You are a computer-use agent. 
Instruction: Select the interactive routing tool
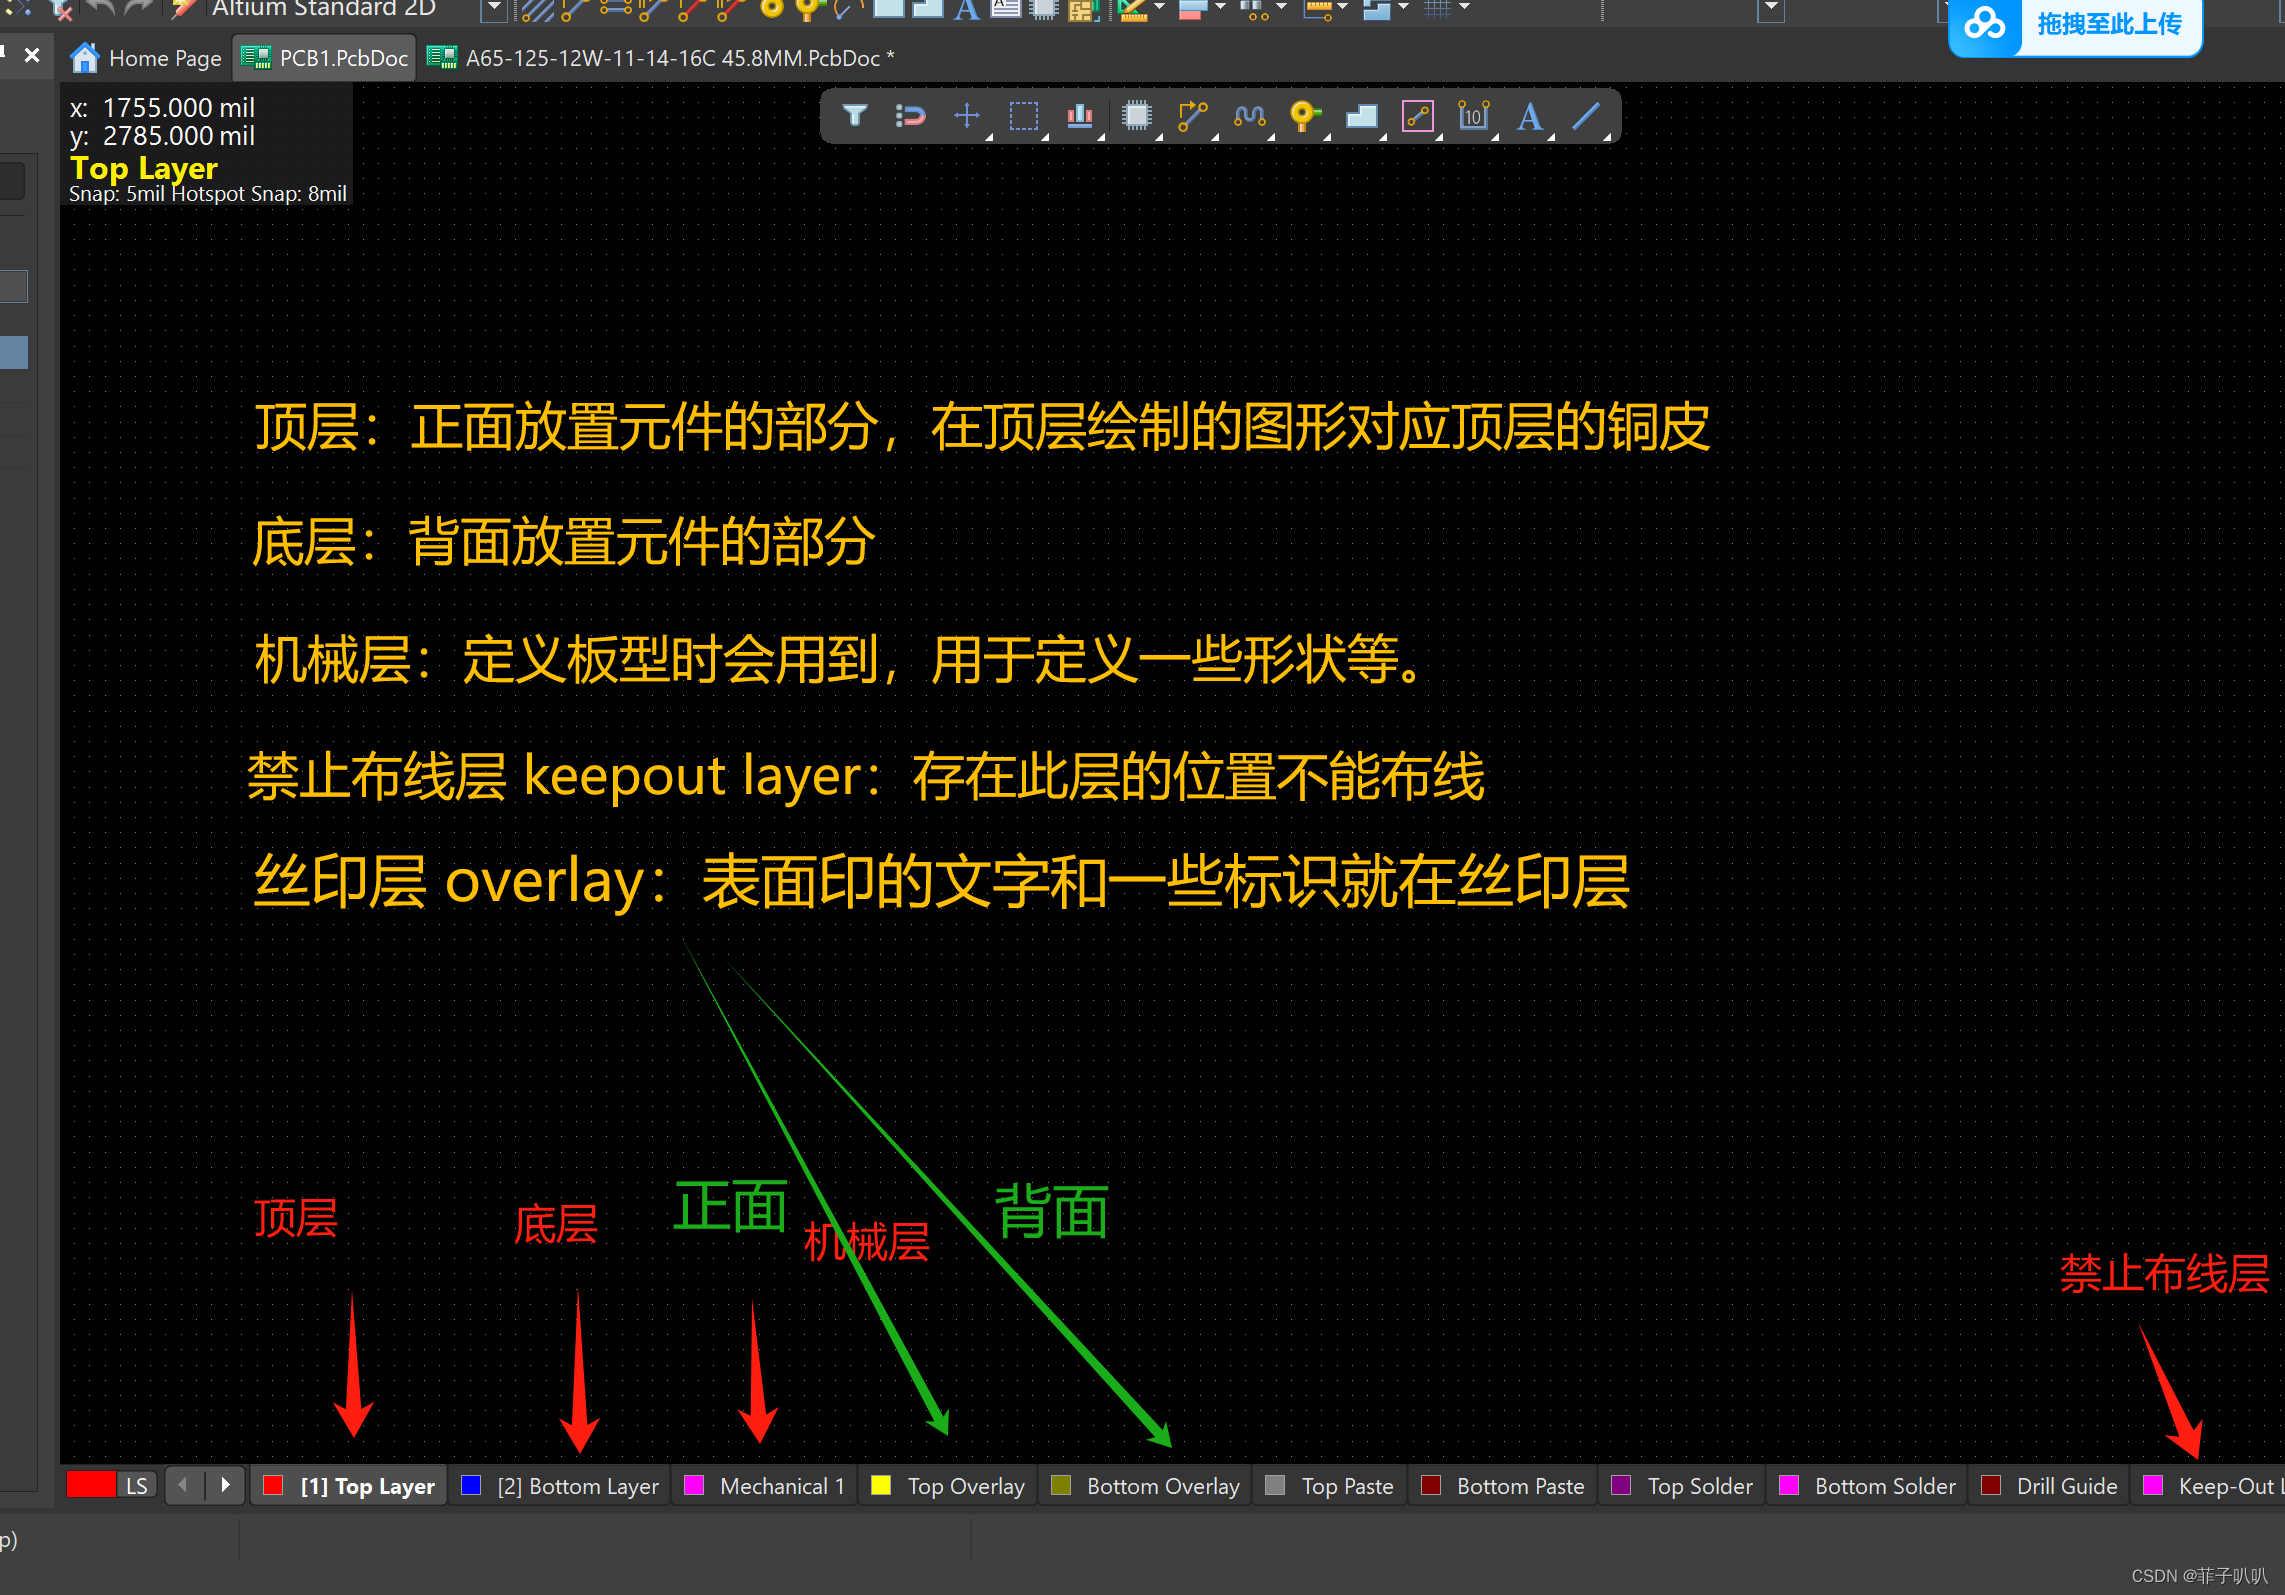point(1192,116)
